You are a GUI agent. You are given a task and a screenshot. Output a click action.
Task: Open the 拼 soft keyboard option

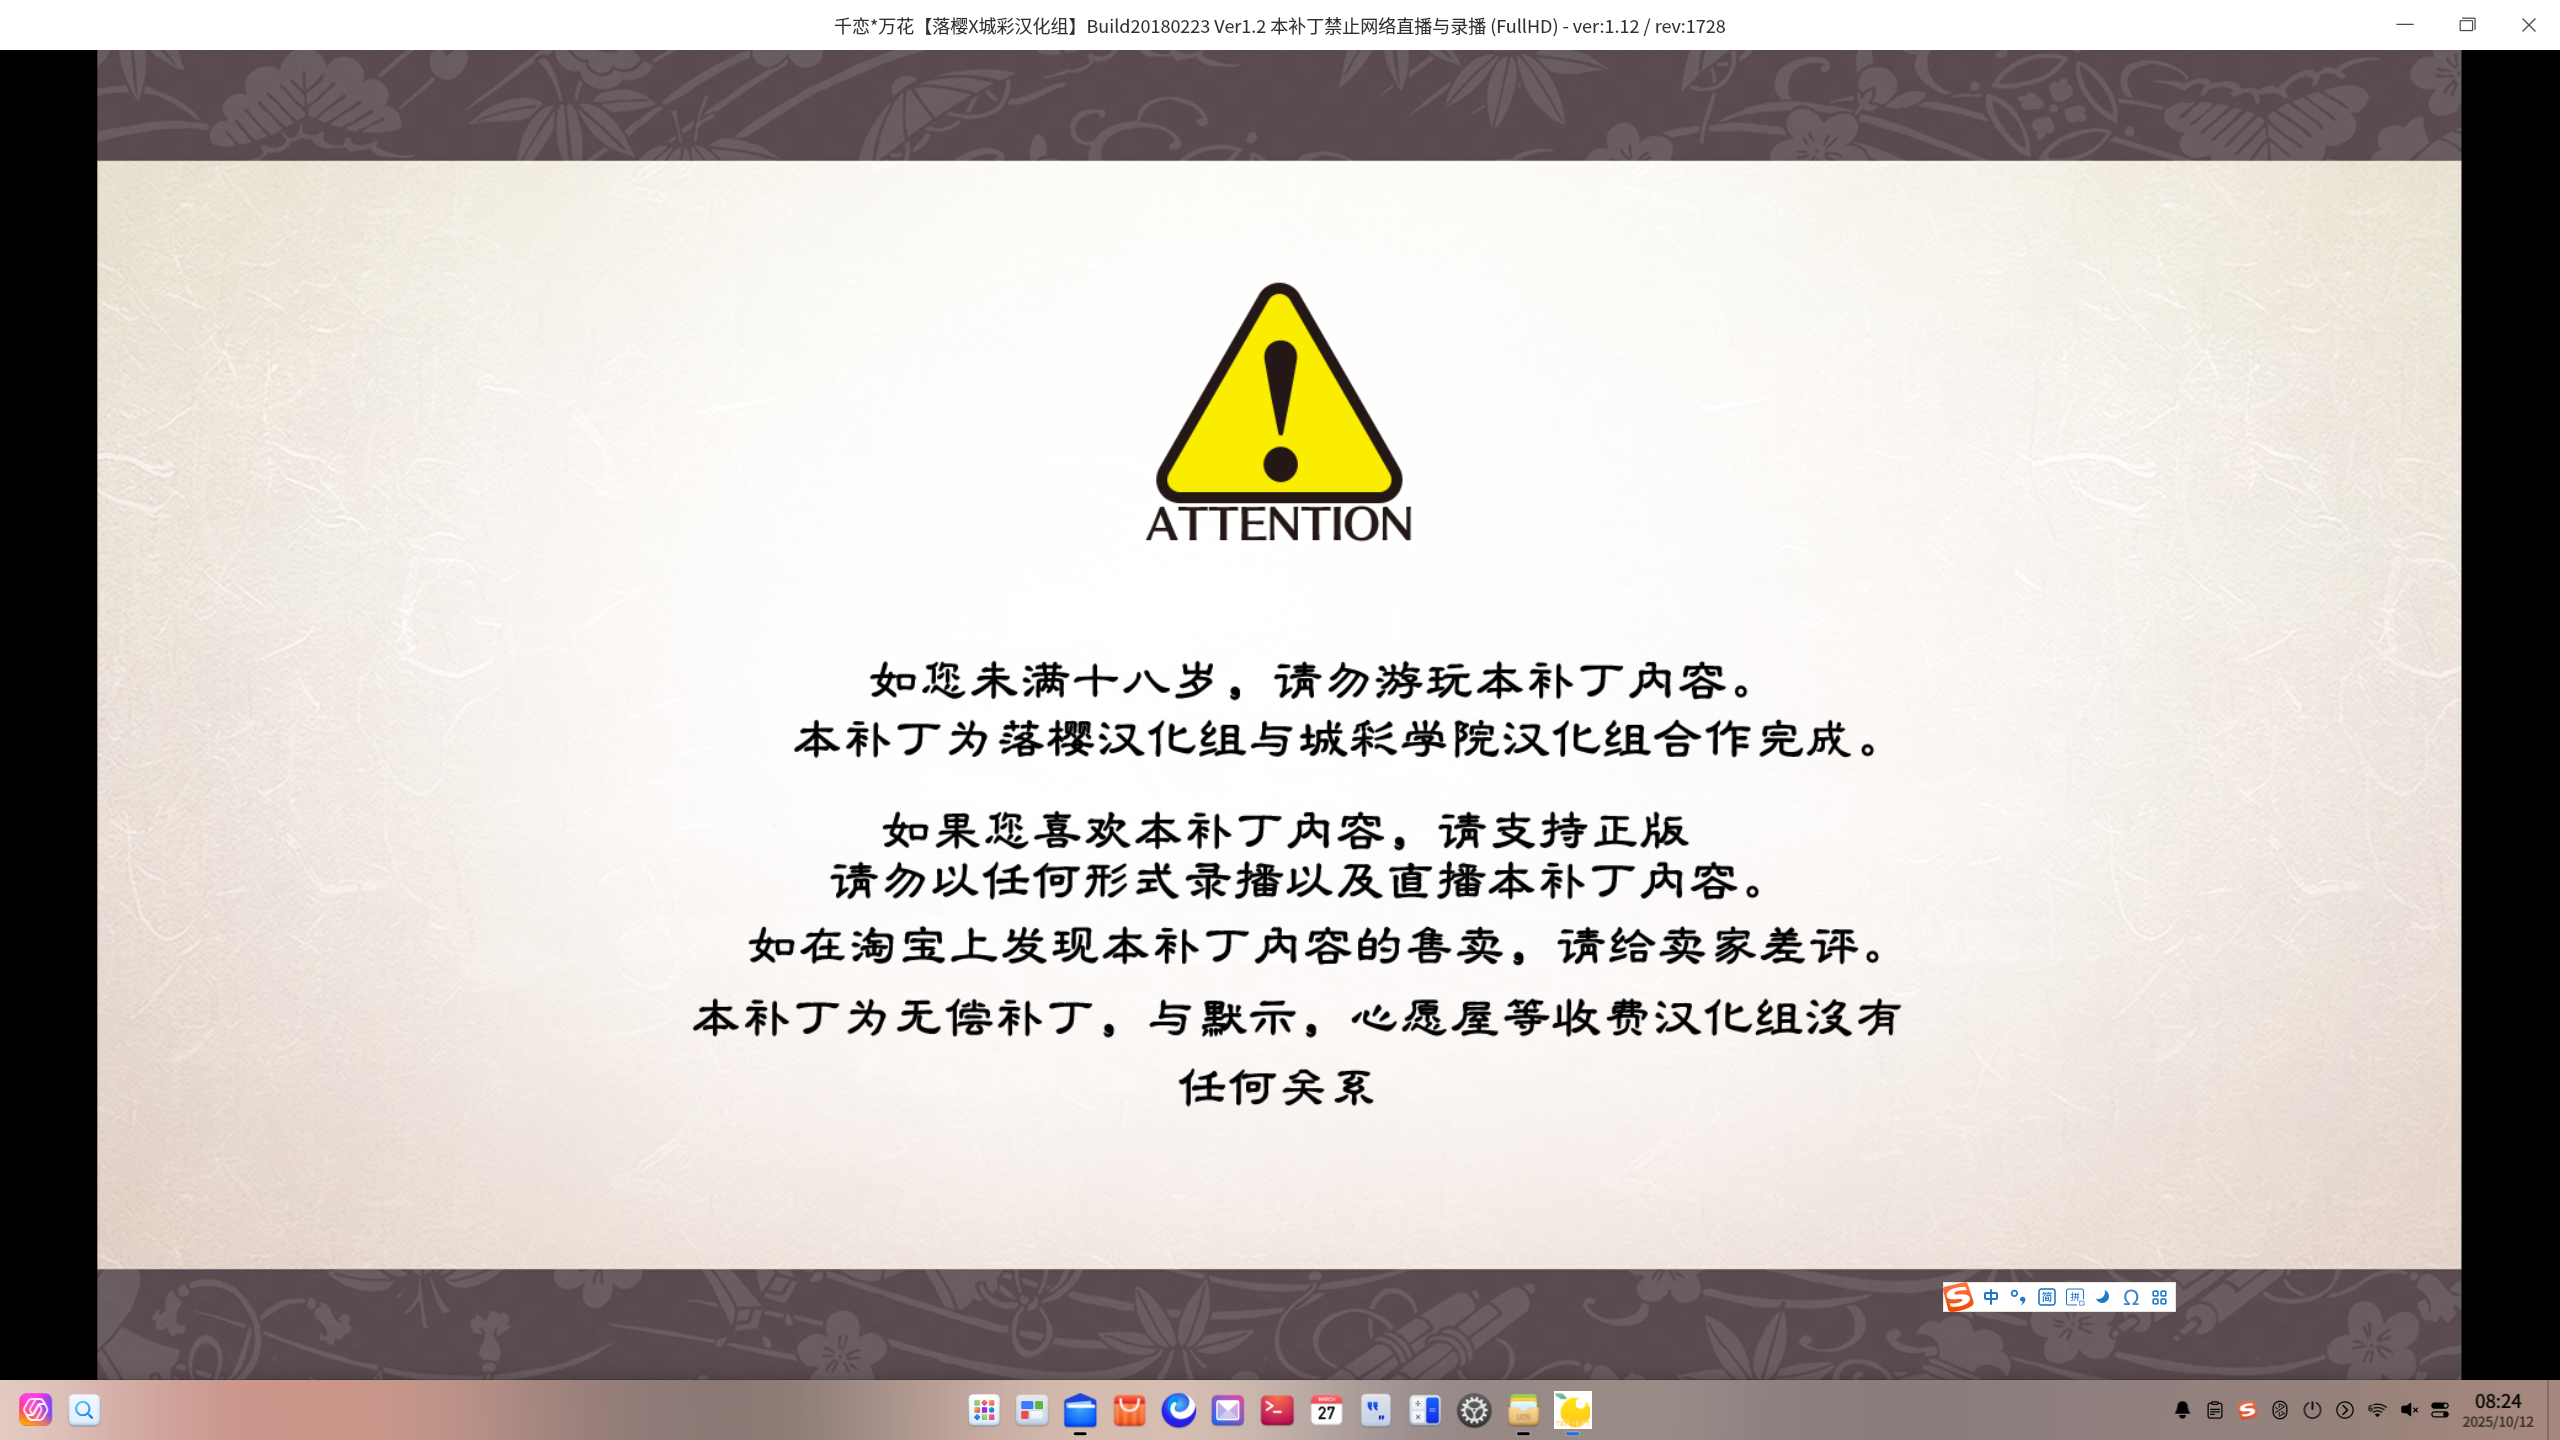pos(2075,1297)
